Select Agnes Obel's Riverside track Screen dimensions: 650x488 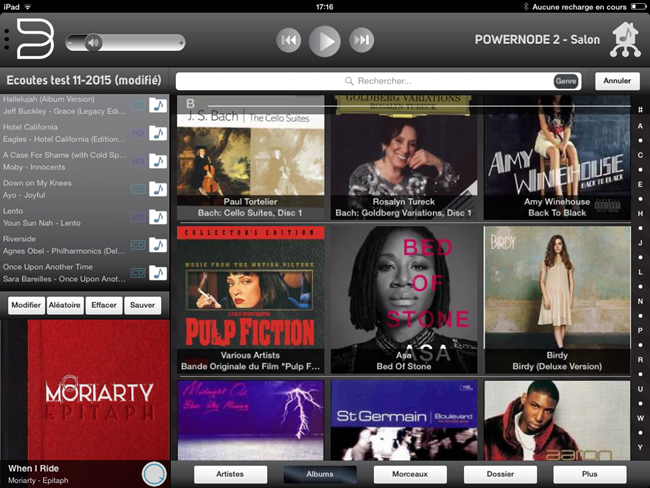(x=85, y=245)
